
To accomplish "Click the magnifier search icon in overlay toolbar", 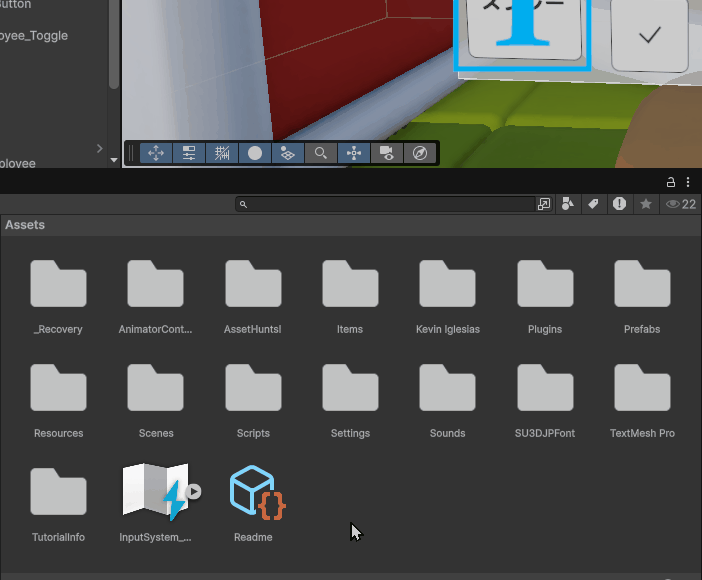I will coord(320,153).
